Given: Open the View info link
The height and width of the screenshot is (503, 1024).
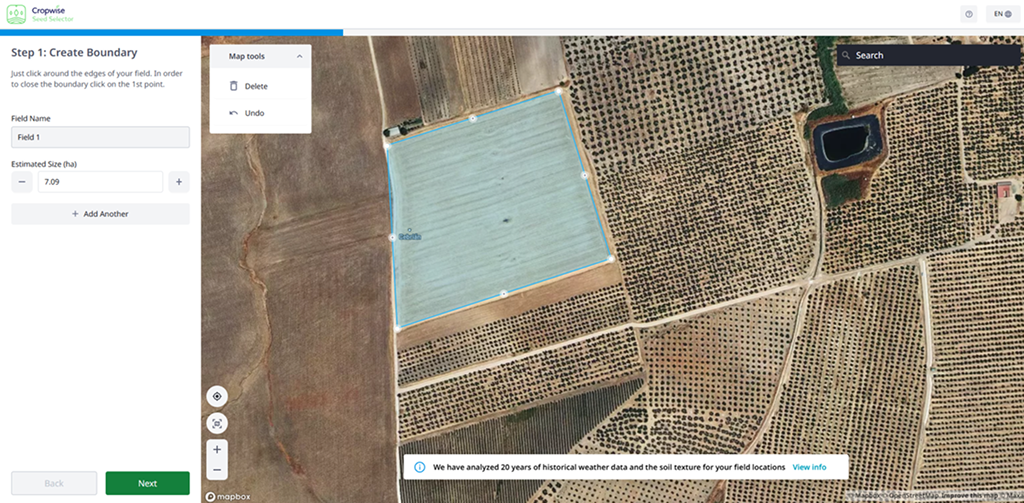Looking at the screenshot, I should pos(809,467).
